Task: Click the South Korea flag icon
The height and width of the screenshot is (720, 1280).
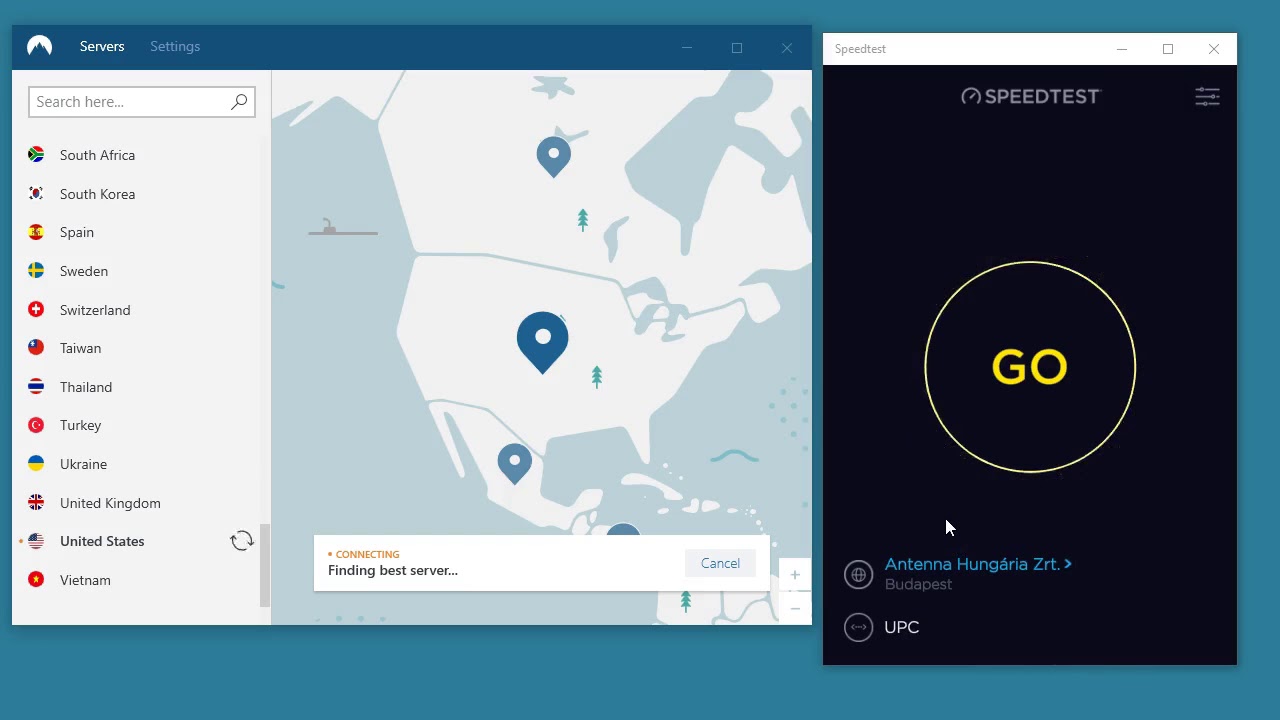Action: 36,194
